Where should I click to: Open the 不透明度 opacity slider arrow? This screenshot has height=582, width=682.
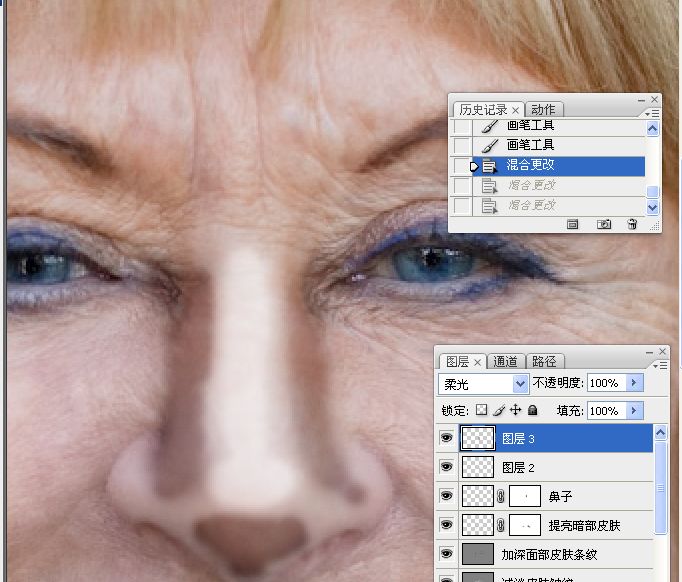(634, 383)
